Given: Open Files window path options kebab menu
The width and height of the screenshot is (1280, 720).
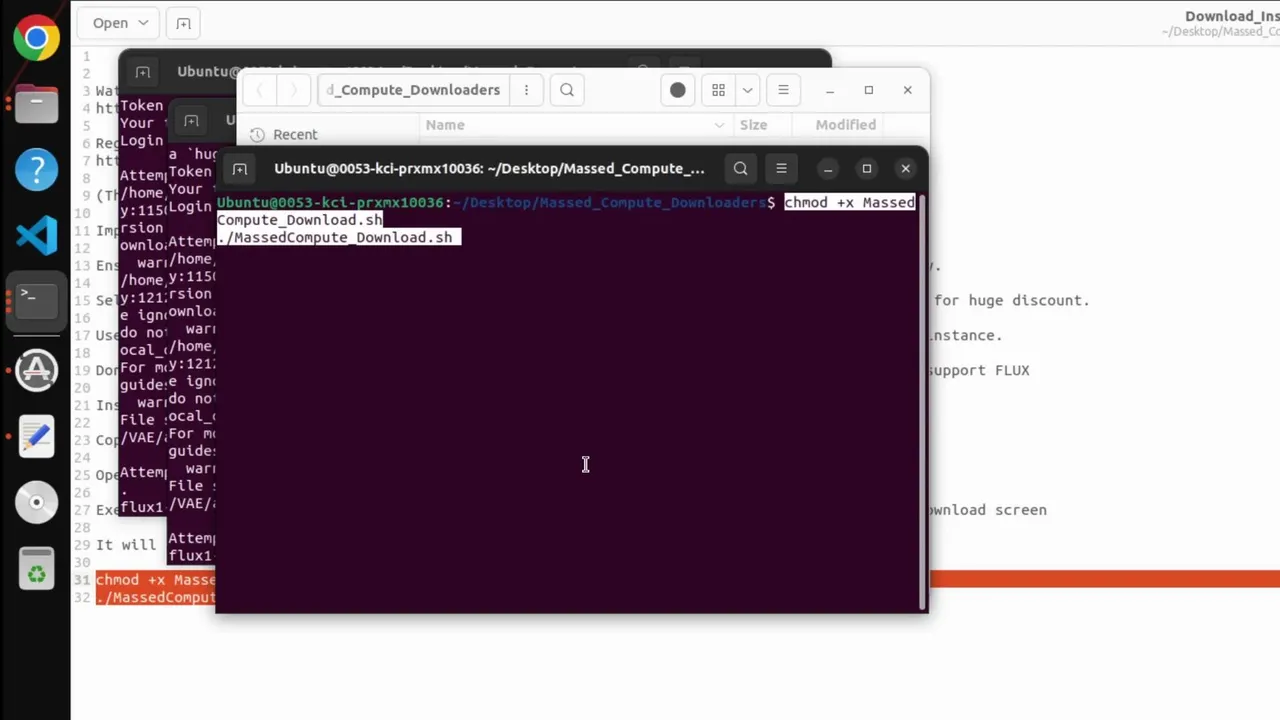Looking at the screenshot, I should click(526, 90).
